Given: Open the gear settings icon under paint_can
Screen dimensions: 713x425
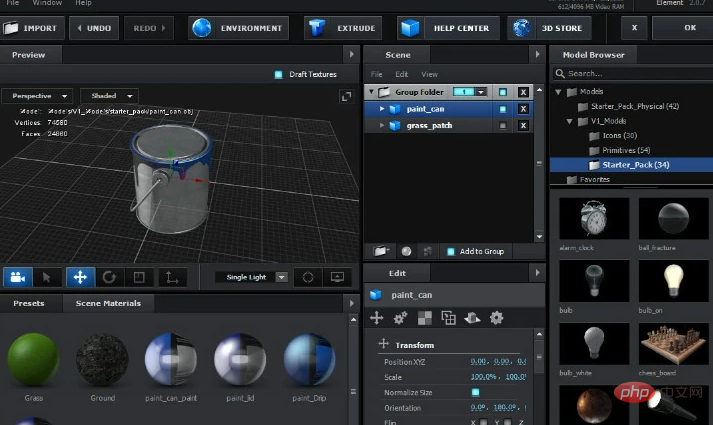Looking at the screenshot, I should click(496, 318).
